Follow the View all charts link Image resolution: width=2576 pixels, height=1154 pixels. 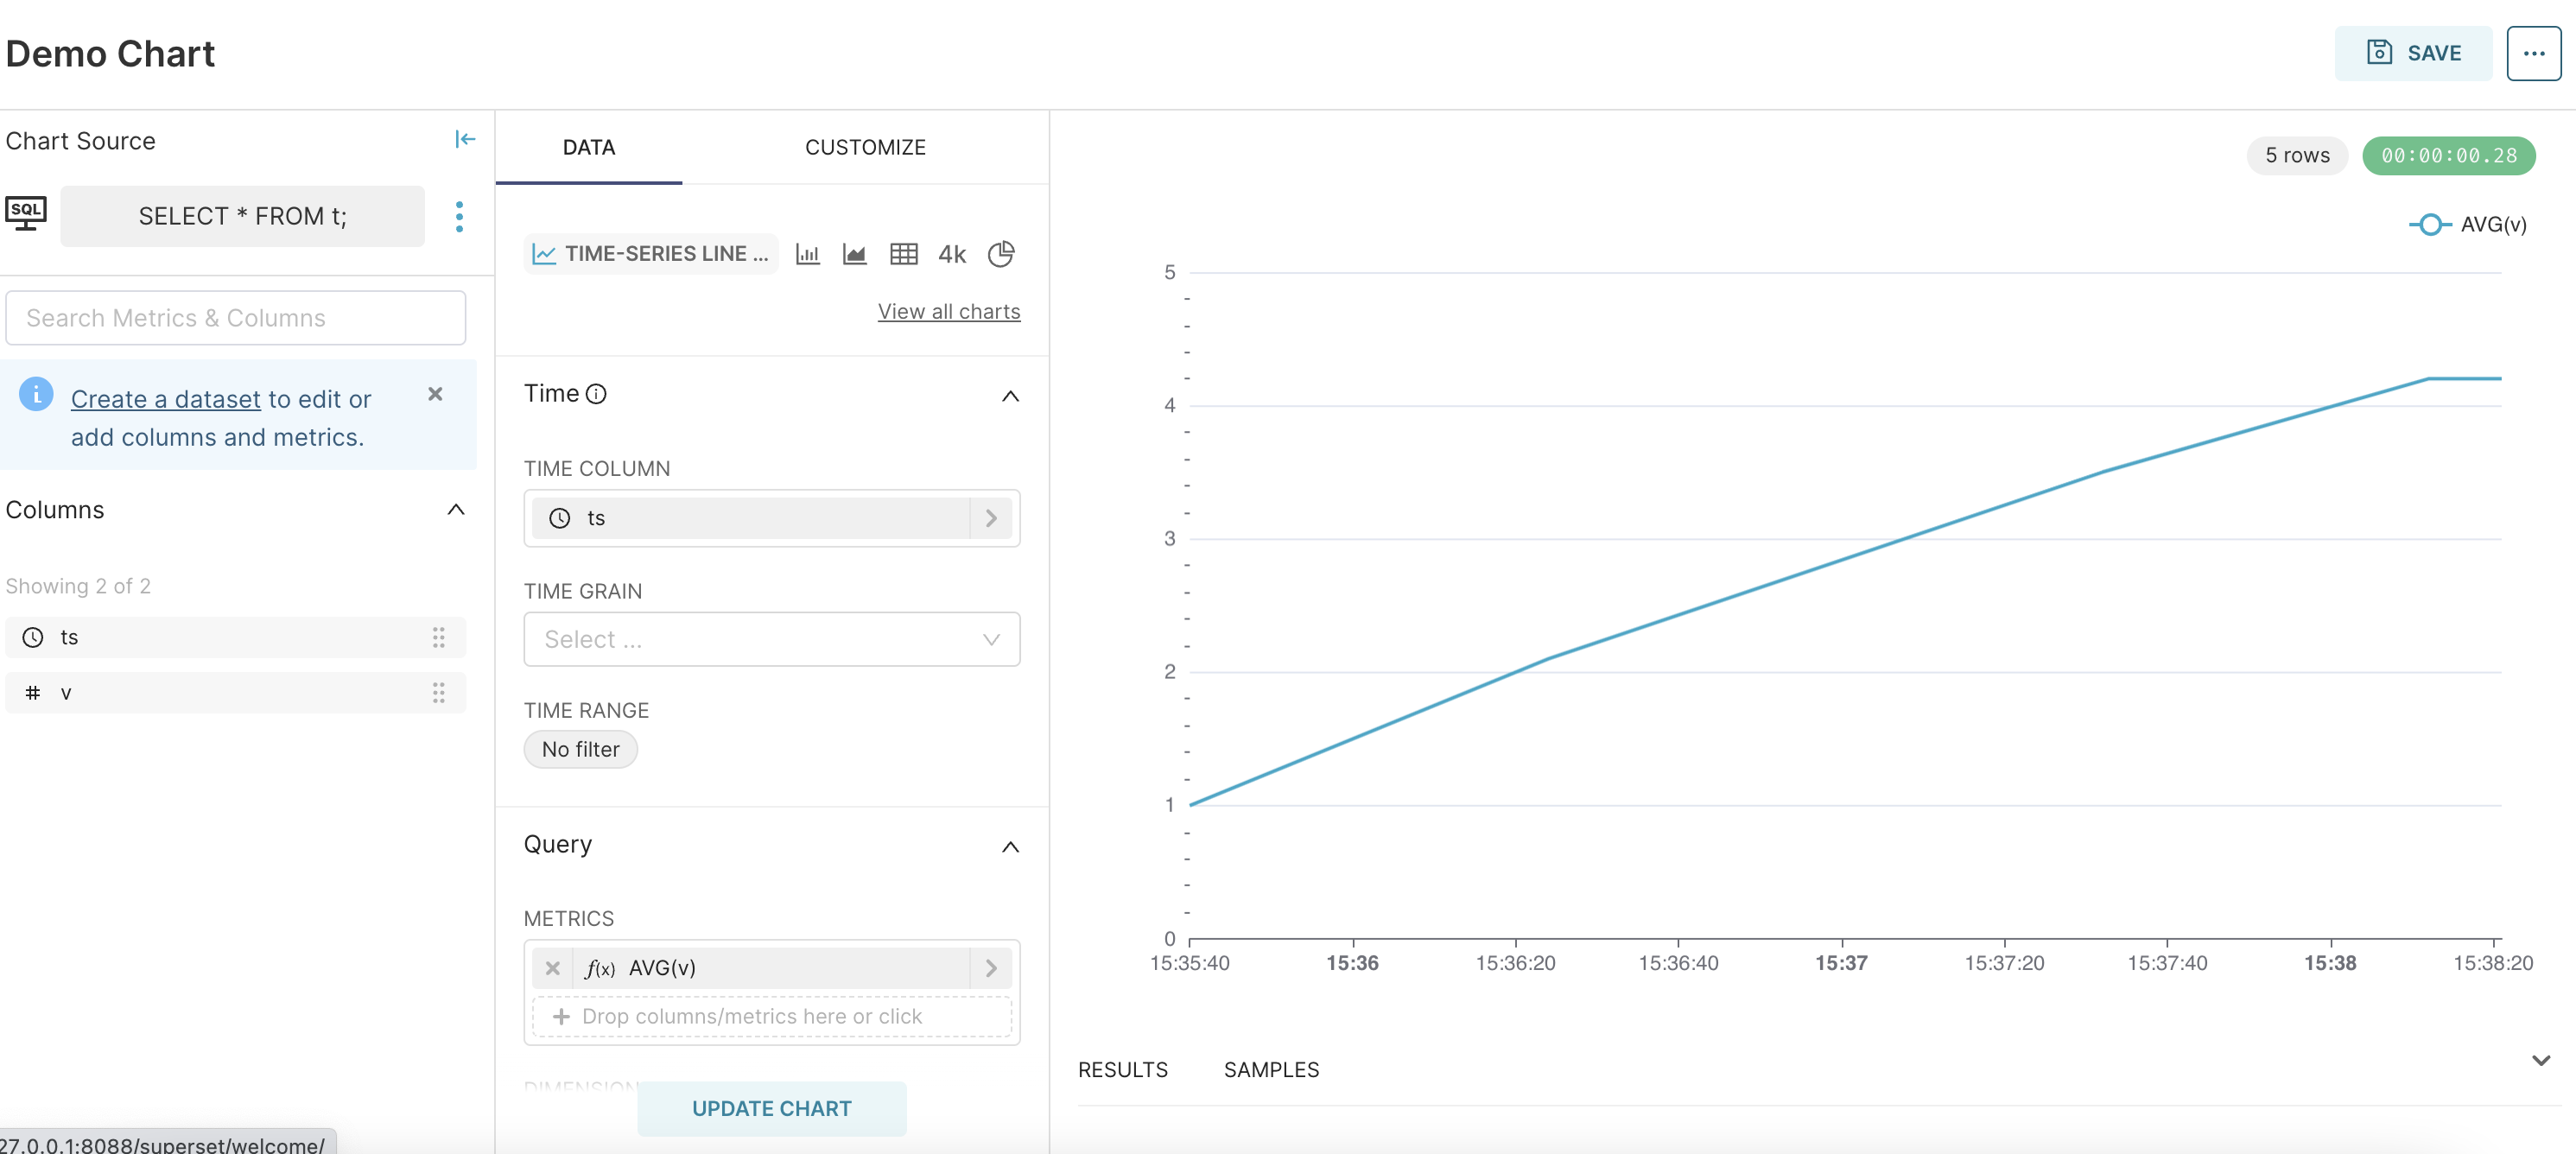(948, 311)
